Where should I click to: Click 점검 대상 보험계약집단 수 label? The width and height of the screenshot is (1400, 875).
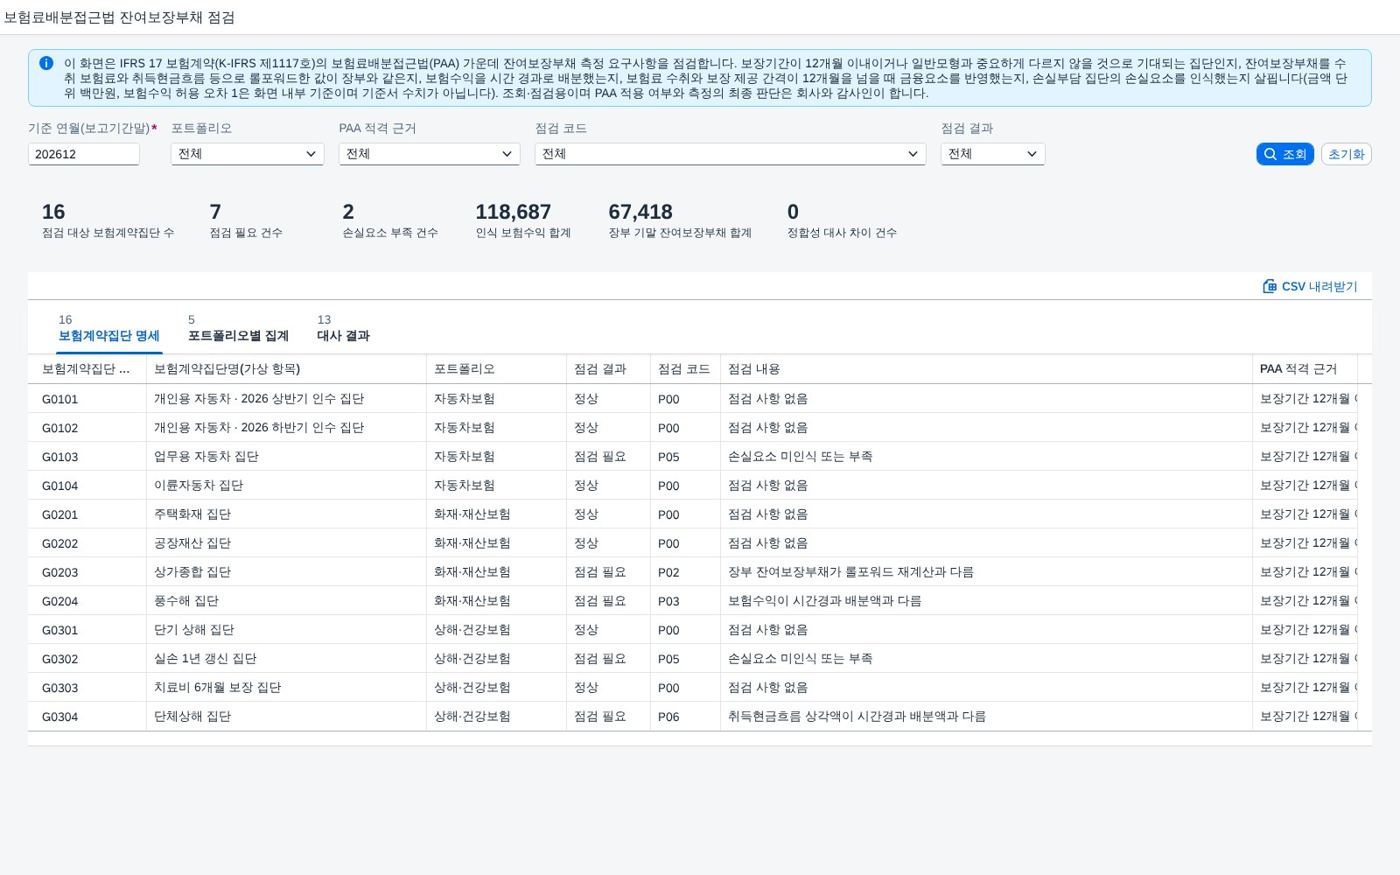[108, 233]
